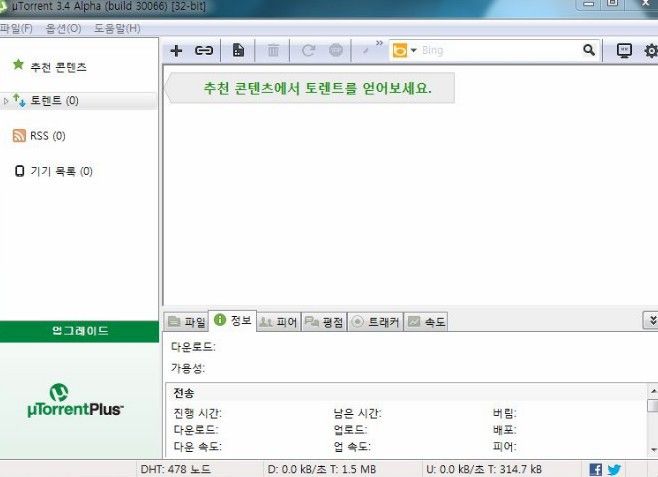Click the greyed globe toolbar icon
The width and height of the screenshot is (658, 477).
[336, 50]
